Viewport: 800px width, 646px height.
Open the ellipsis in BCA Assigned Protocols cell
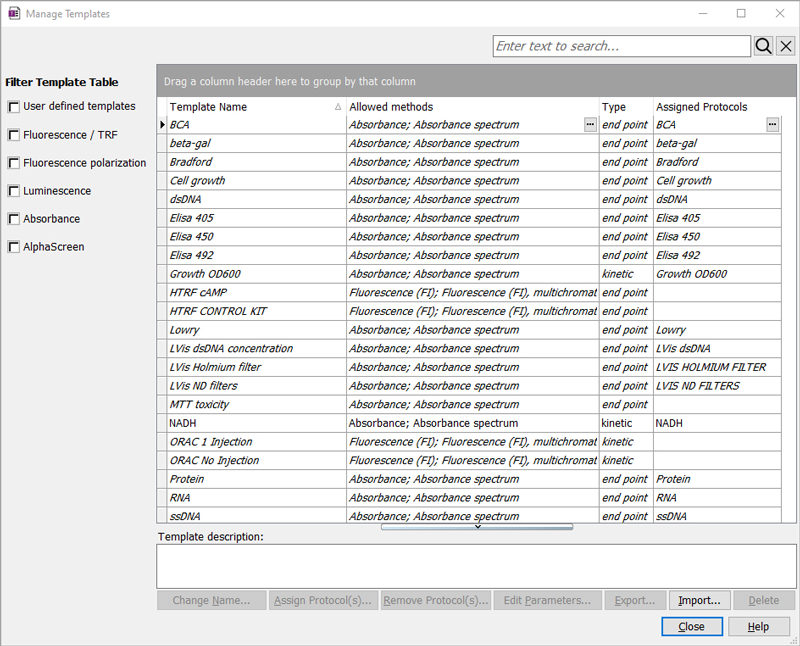click(x=772, y=125)
